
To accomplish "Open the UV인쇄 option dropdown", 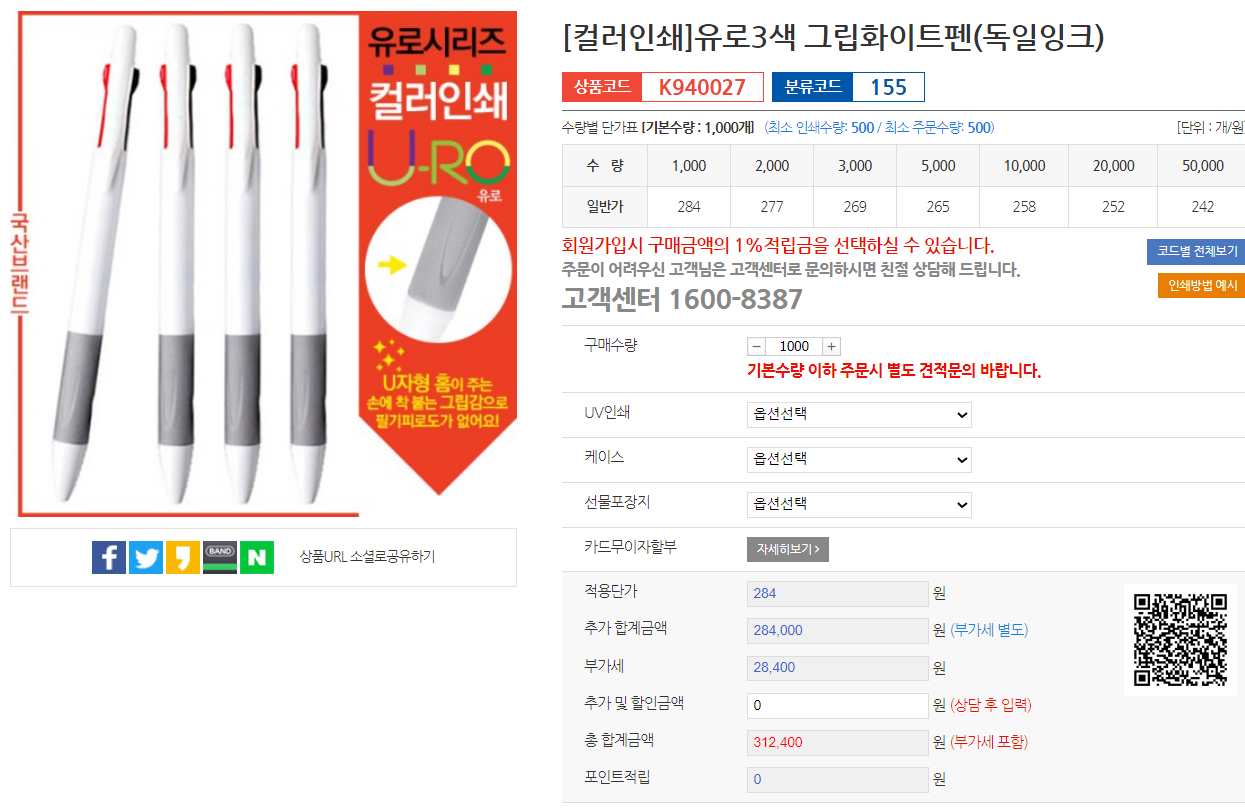I will click(859, 414).
